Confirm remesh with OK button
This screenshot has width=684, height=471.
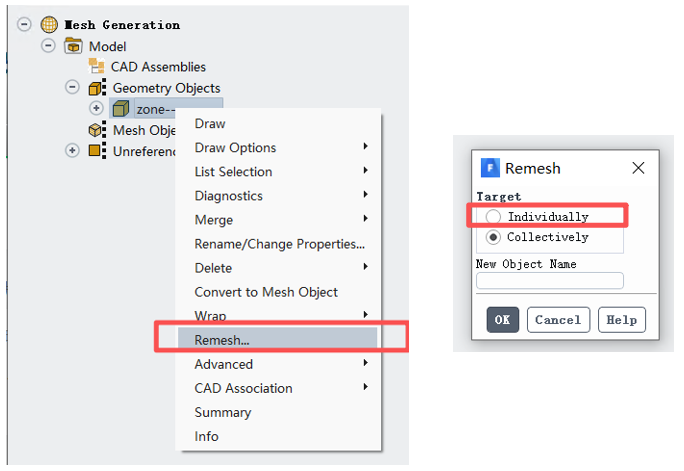pos(503,320)
